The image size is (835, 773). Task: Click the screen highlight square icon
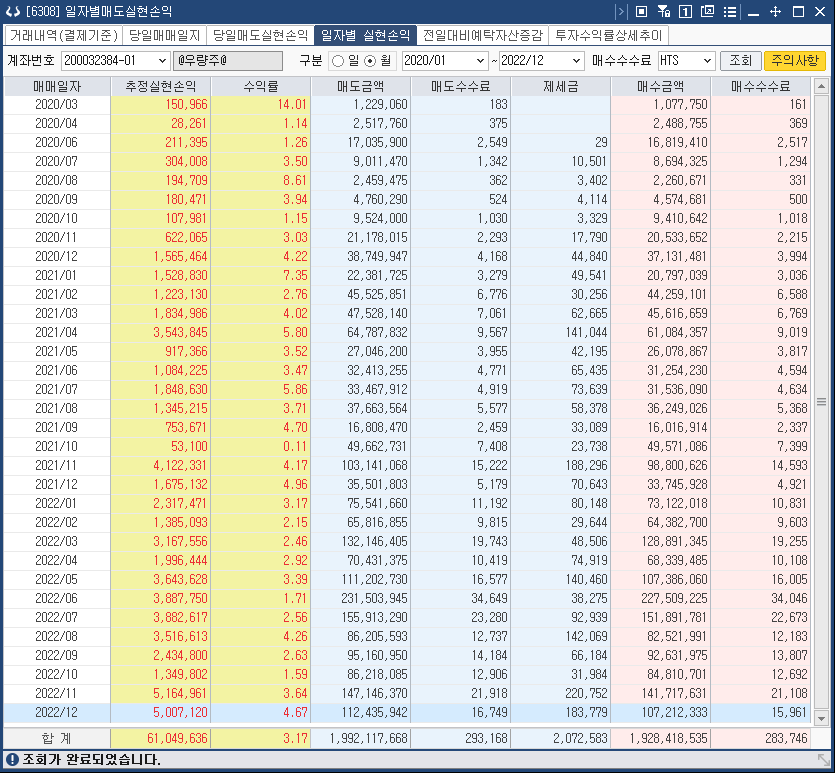(642, 12)
